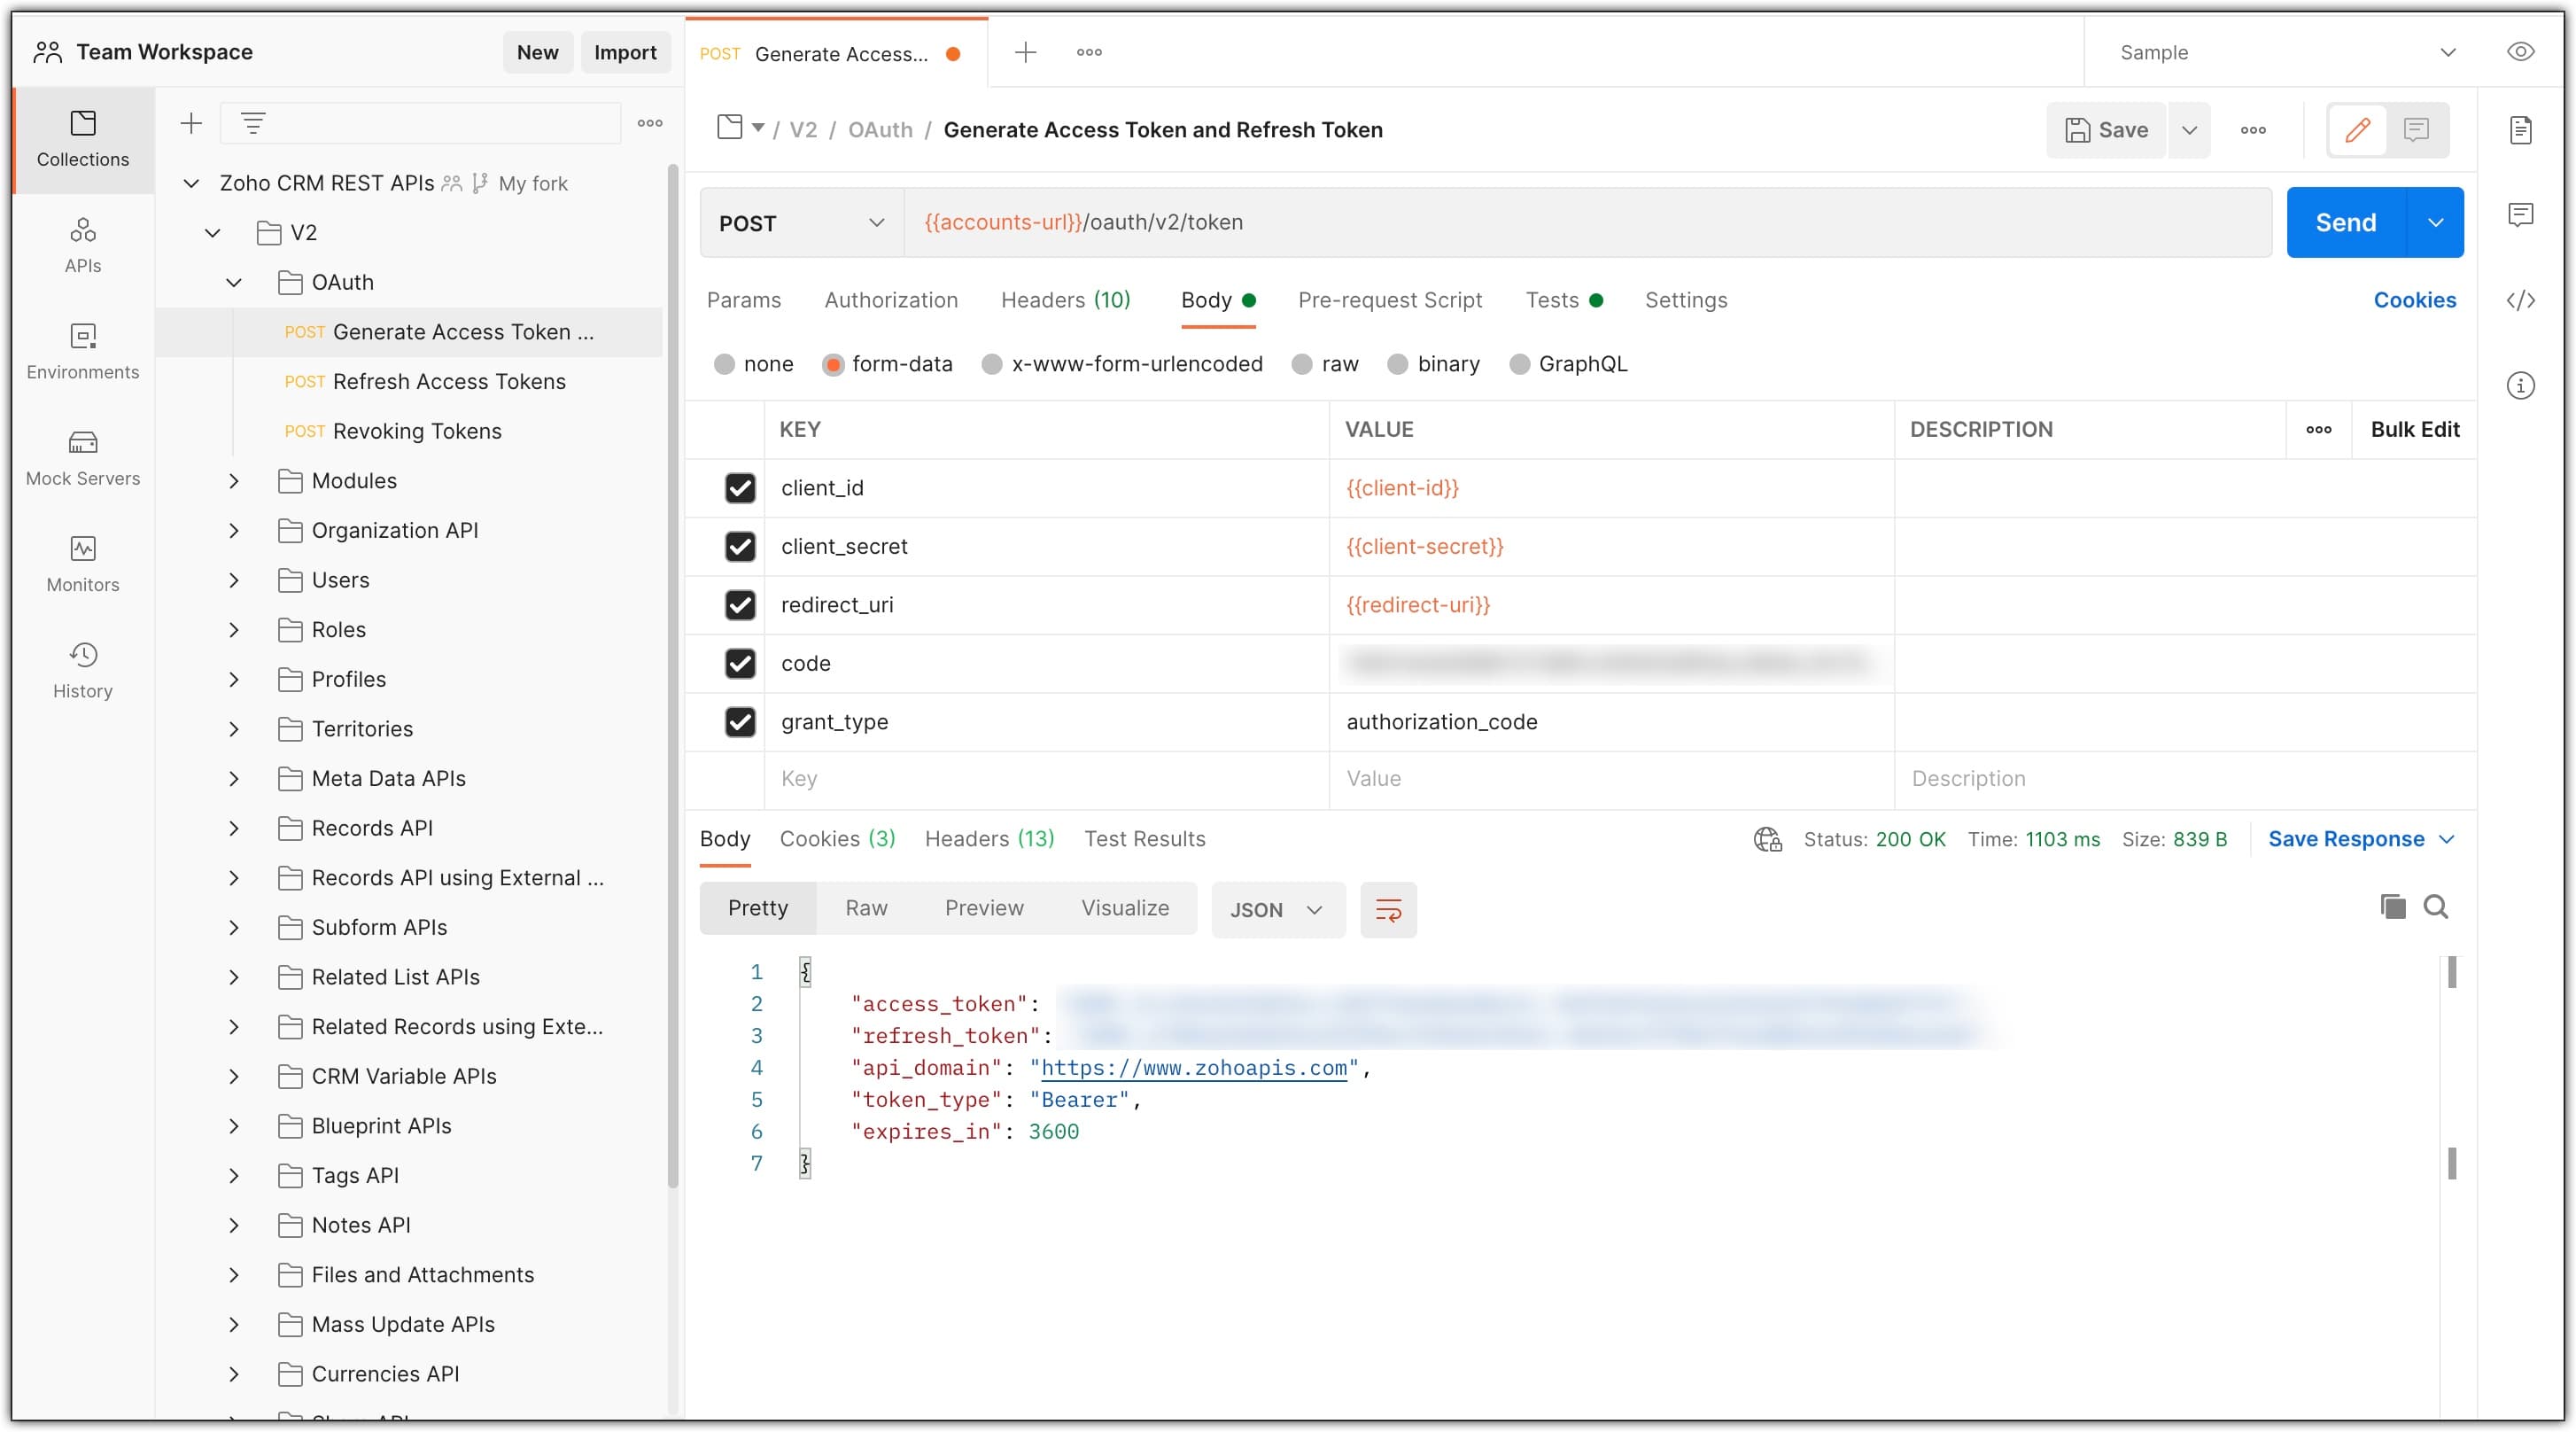Click the column options ellipsis in table header

point(2319,429)
